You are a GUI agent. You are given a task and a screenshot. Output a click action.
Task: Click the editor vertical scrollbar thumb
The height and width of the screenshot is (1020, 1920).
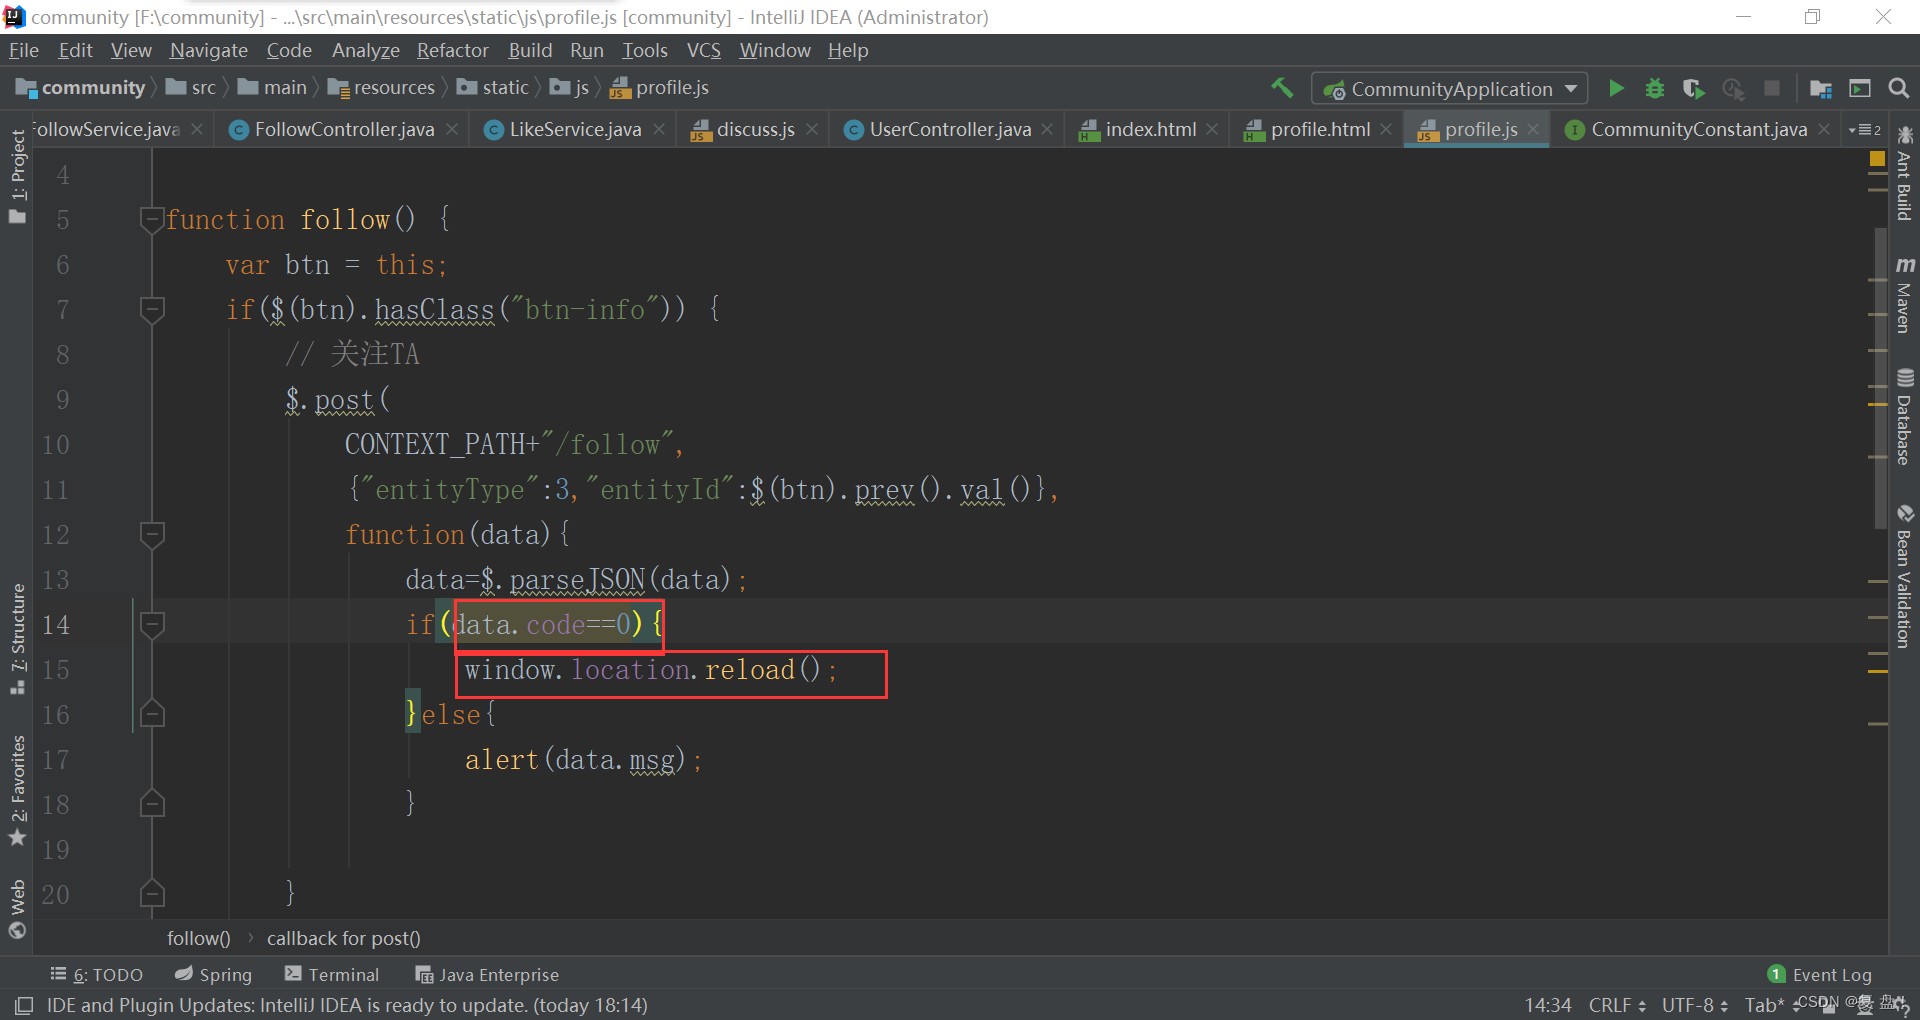click(x=1880, y=378)
